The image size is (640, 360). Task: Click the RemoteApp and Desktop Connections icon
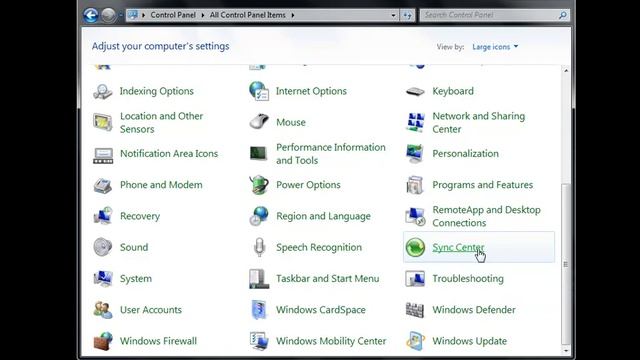[415, 216]
